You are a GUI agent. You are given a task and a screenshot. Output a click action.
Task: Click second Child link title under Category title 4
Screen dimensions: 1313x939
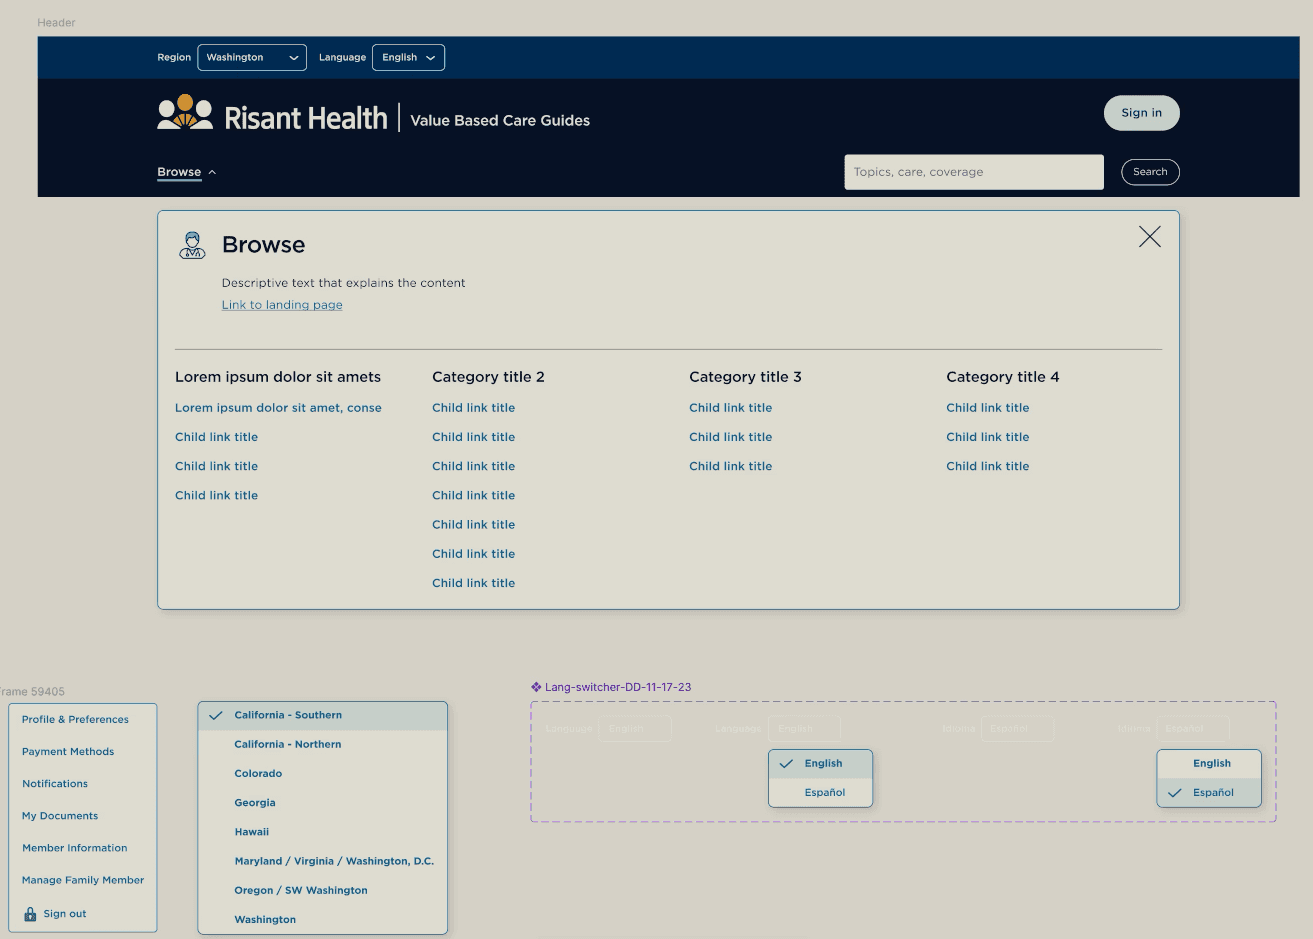coord(988,437)
